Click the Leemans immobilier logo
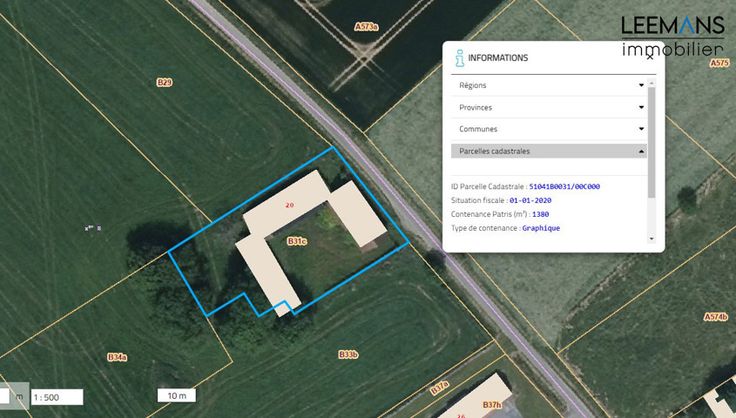 tap(673, 36)
